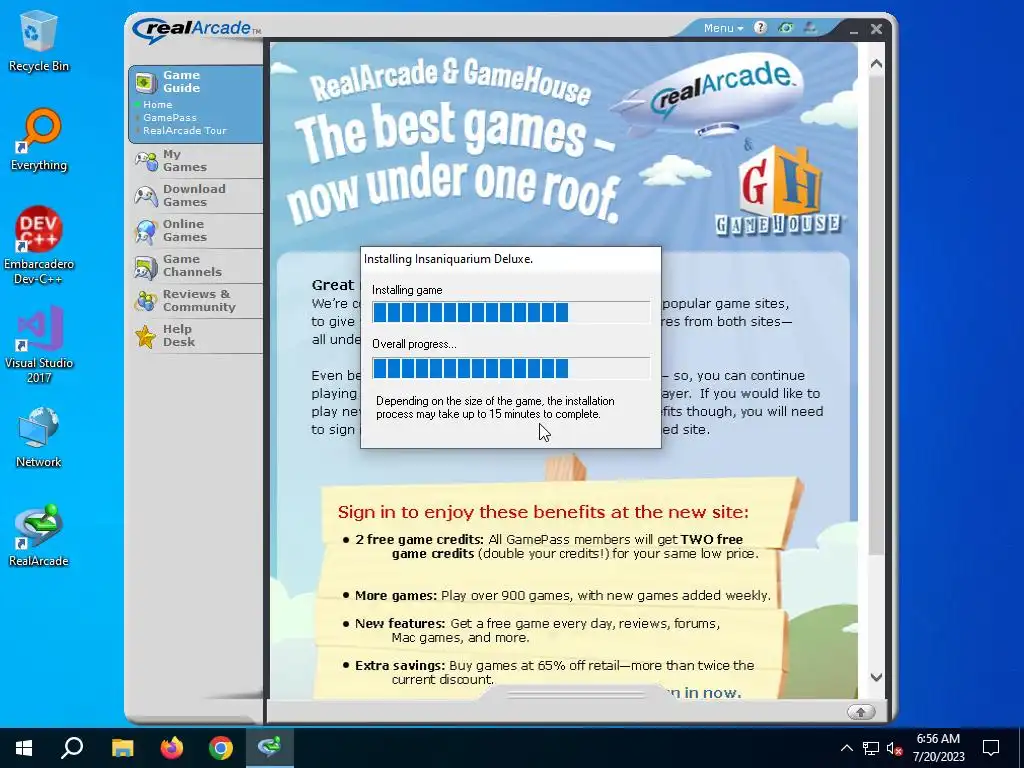Minimize the RealArcade window
Screen dimensions: 1024x768
pos(854,30)
